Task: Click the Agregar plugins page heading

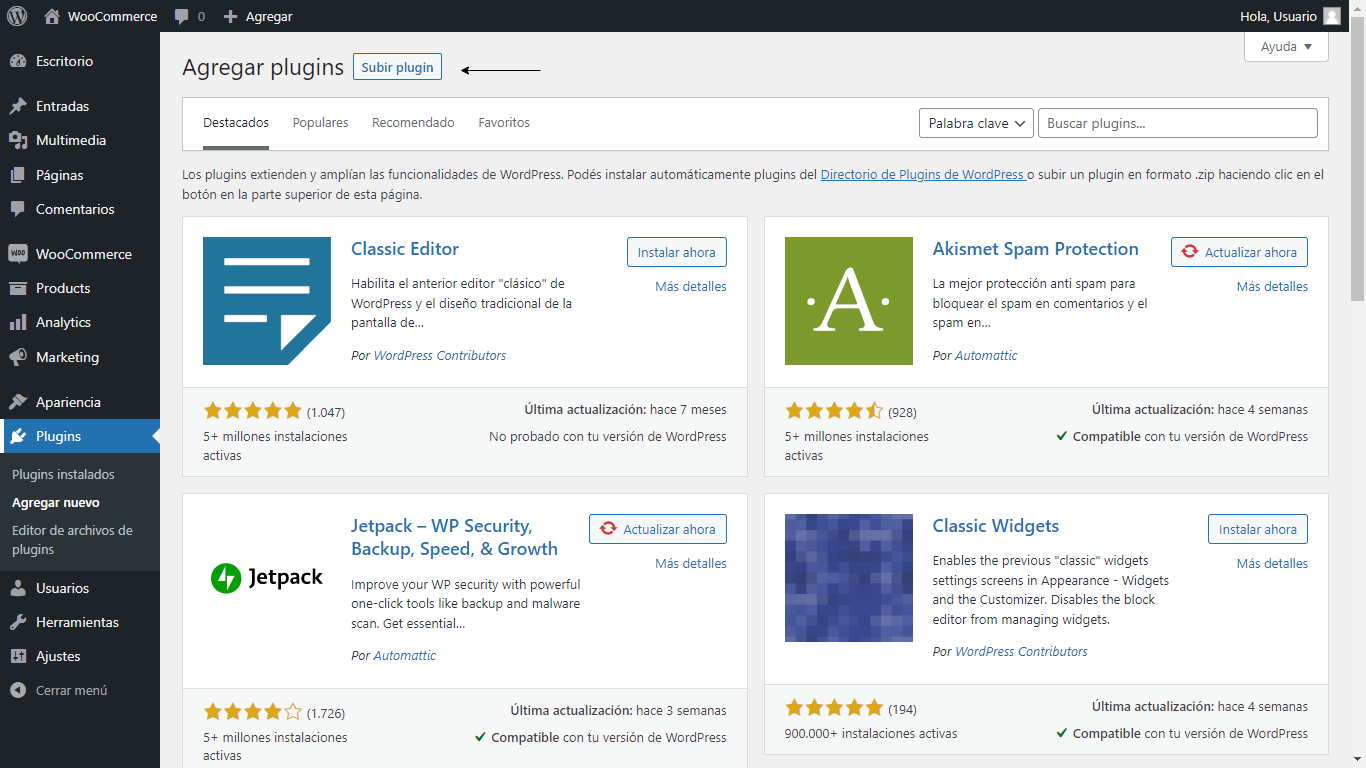Action: point(263,67)
